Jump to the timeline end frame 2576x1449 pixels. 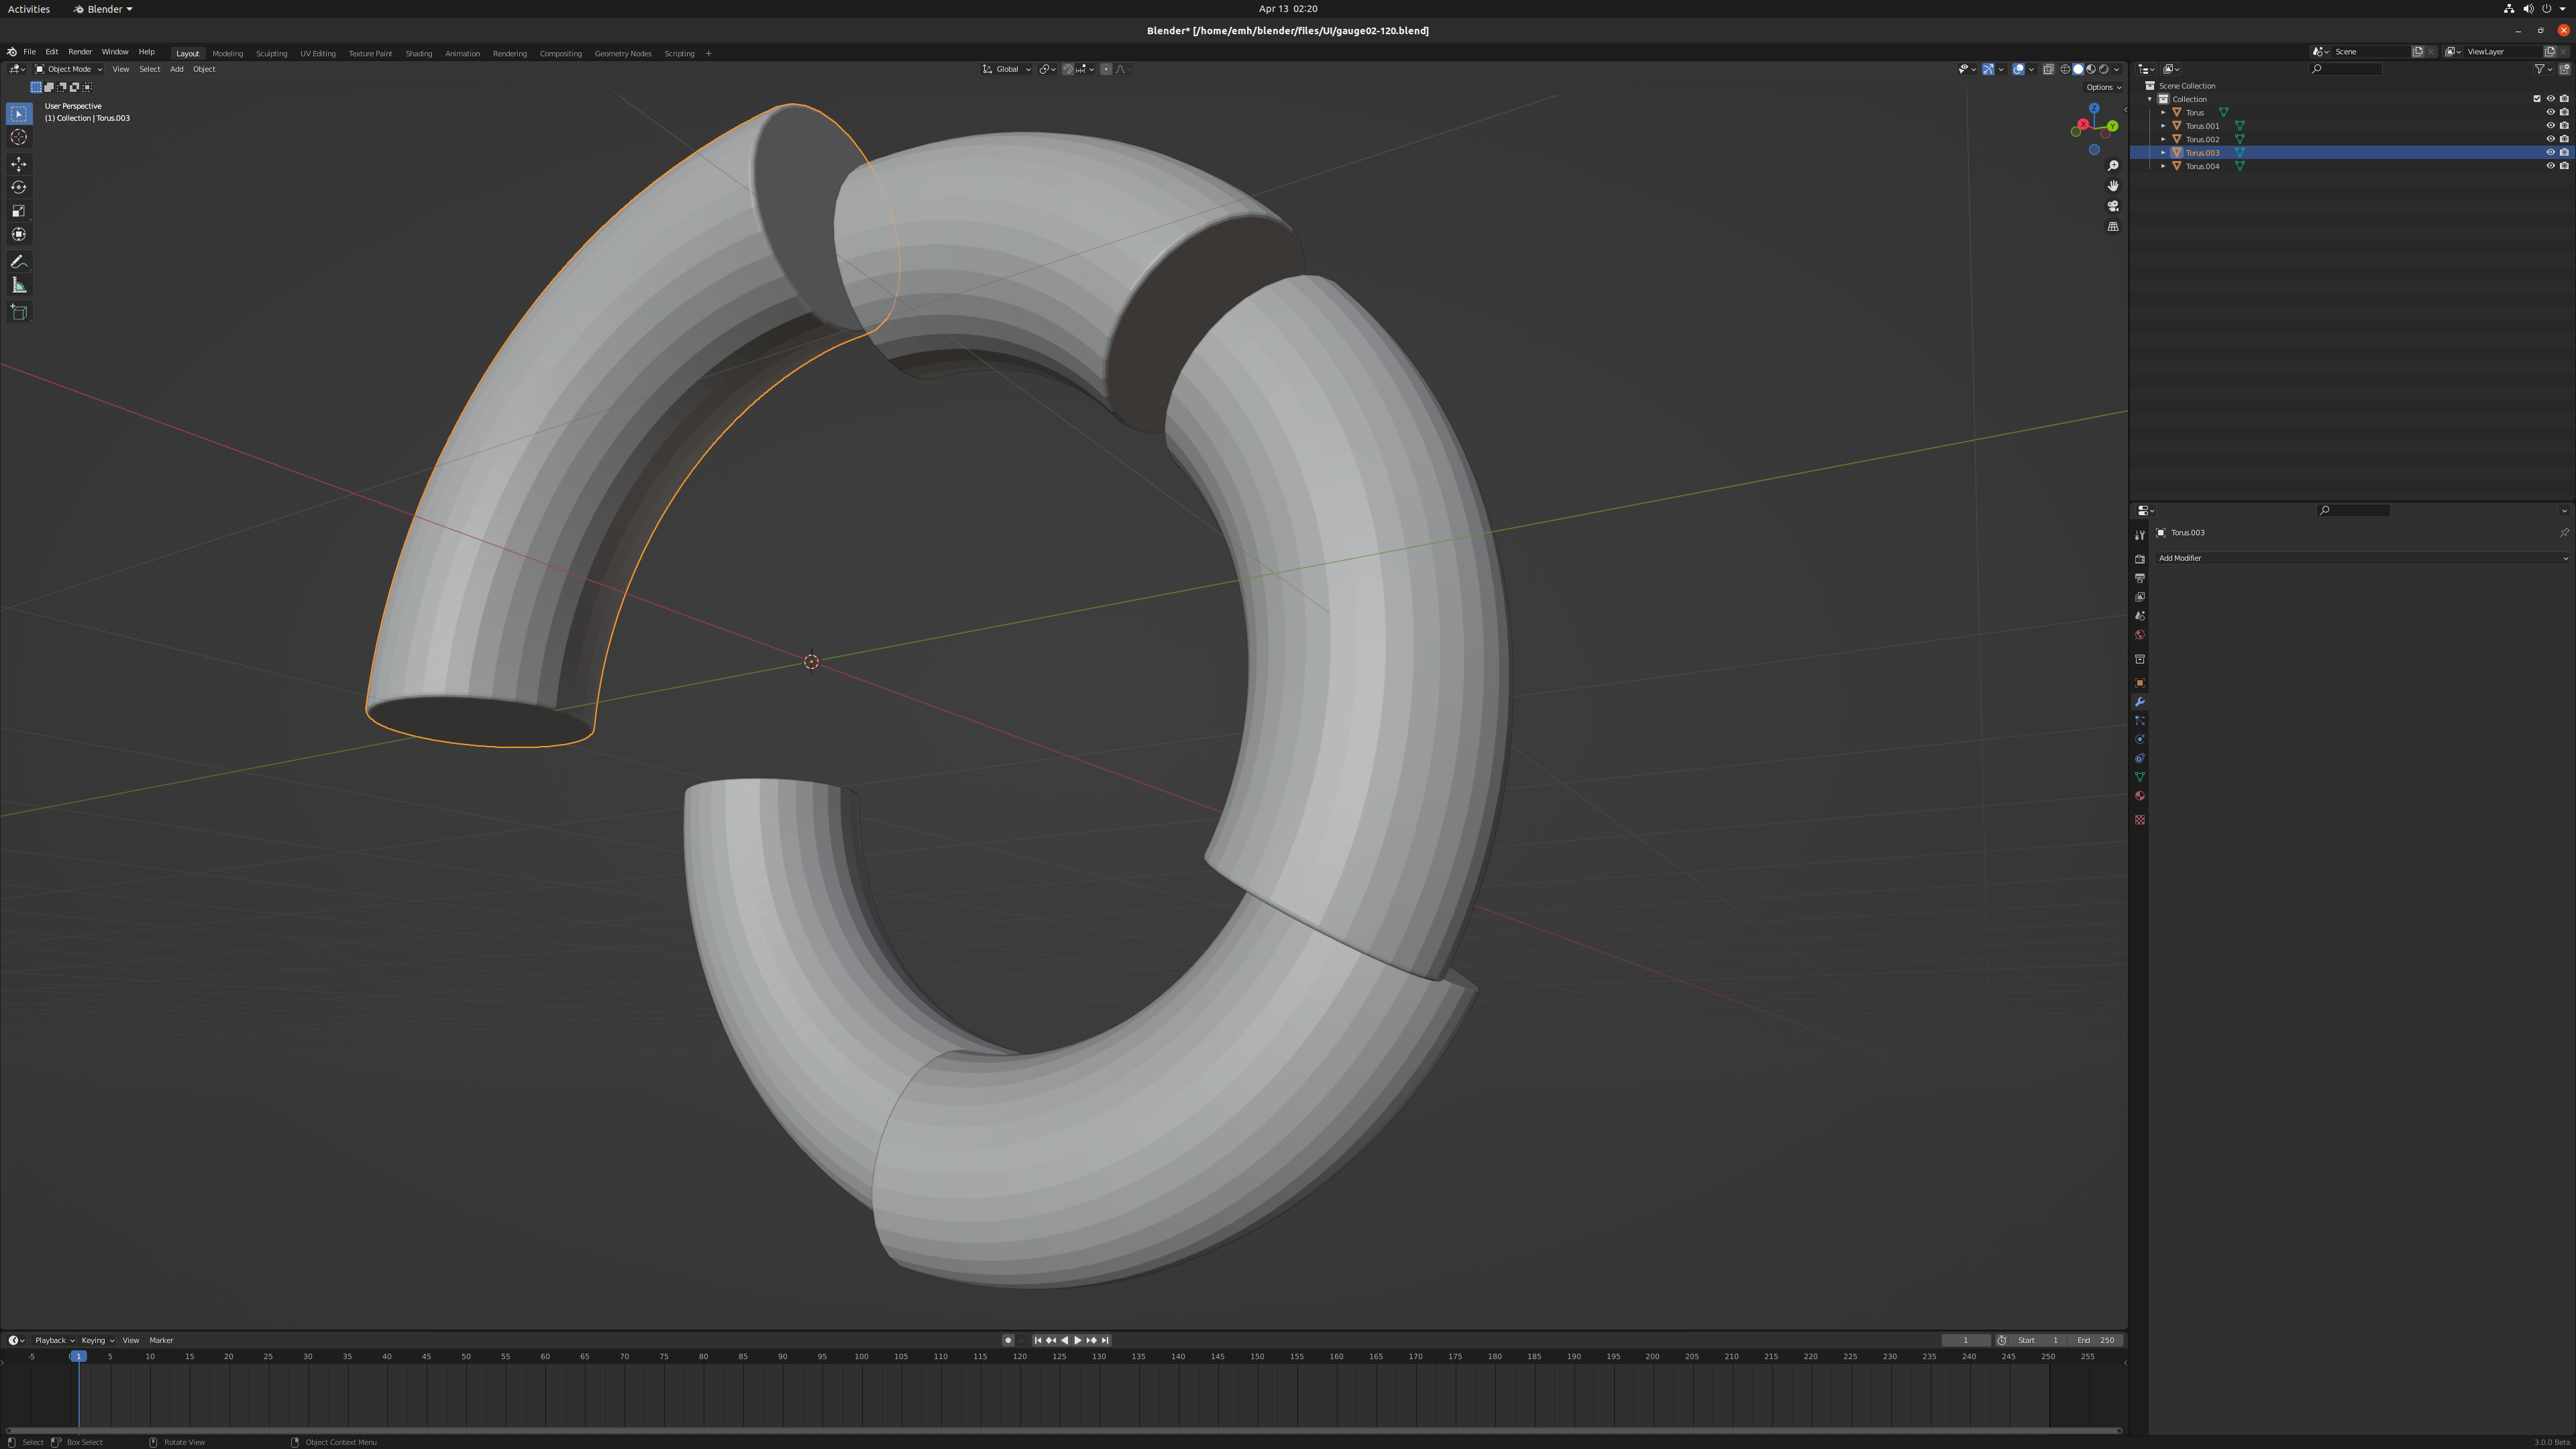pos(1105,1340)
